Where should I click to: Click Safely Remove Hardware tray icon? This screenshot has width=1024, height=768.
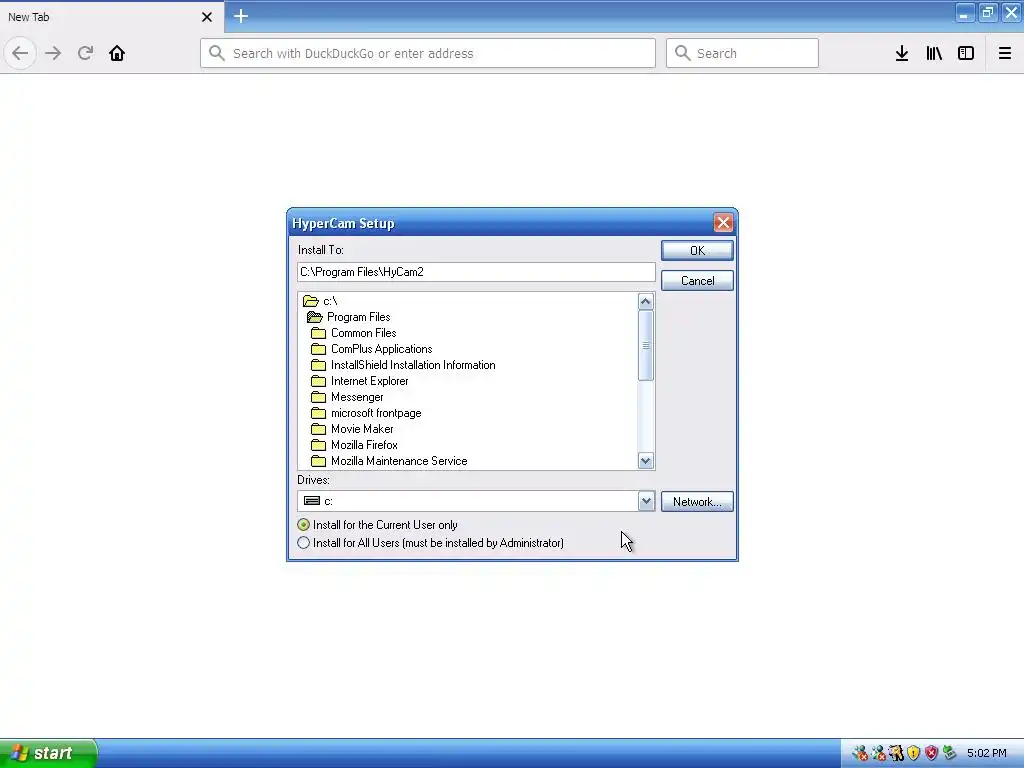[949, 754]
